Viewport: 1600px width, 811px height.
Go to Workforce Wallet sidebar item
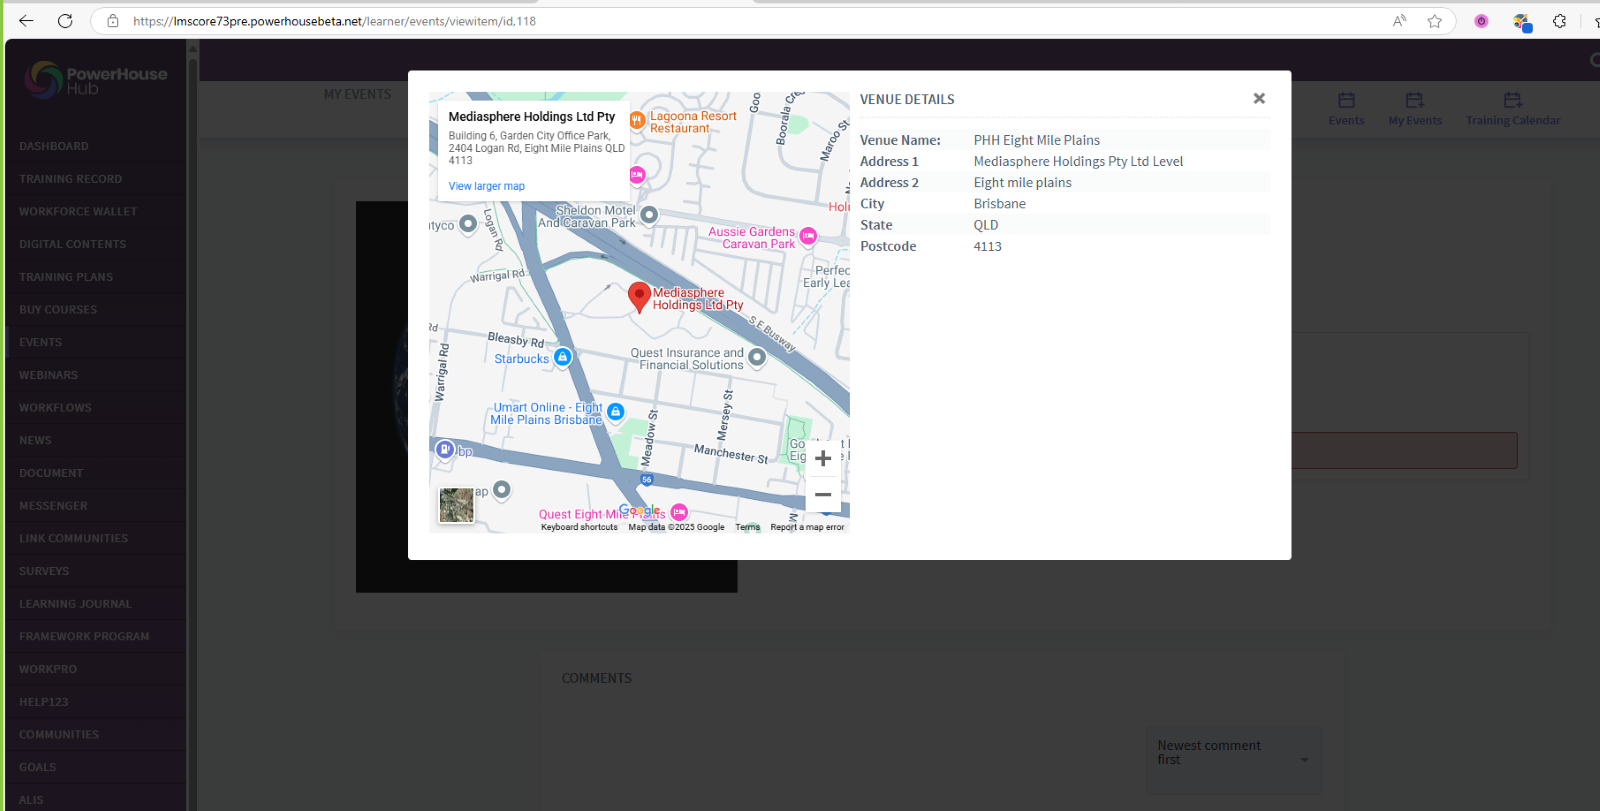[x=78, y=212]
